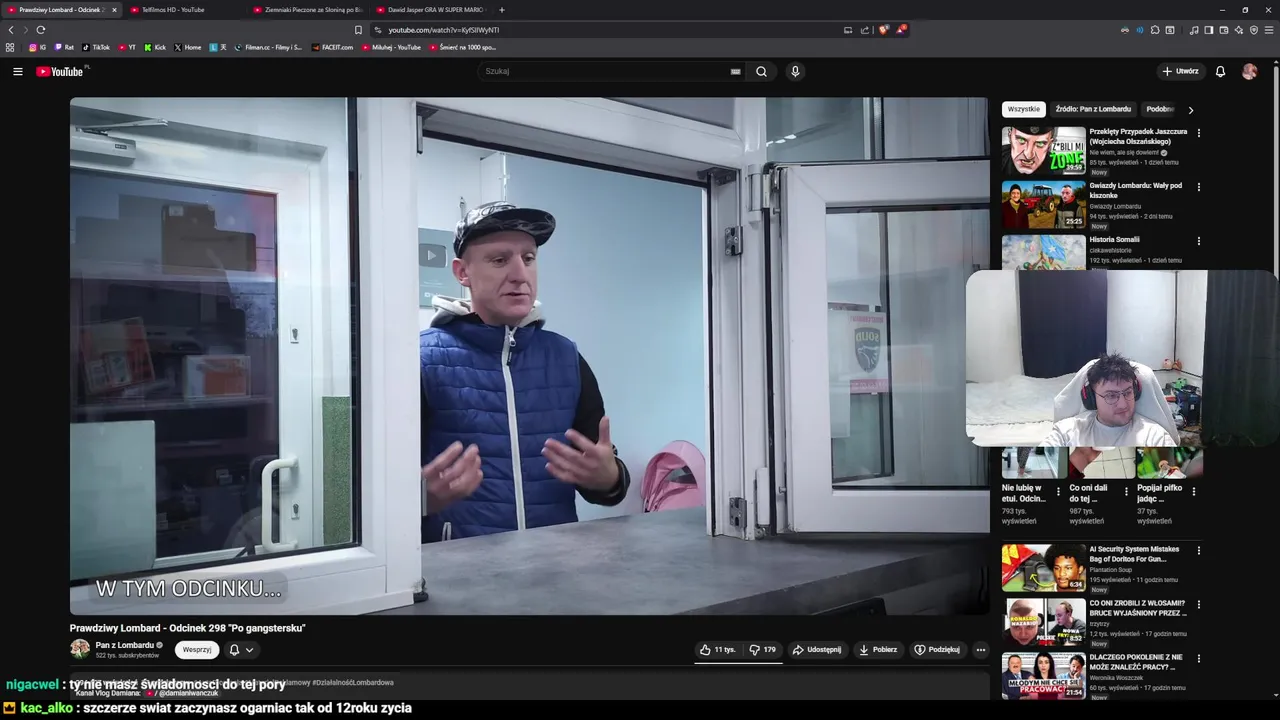Open more actions ellipsis under video
Screen dimensions: 1280x720
click(x=980, y=650)
